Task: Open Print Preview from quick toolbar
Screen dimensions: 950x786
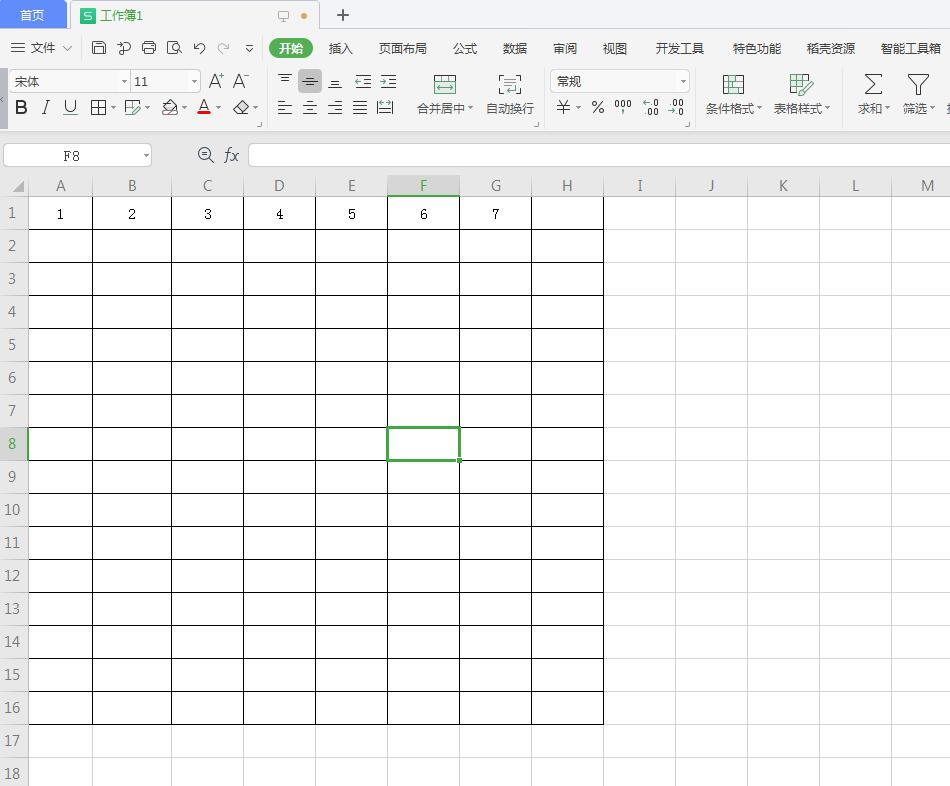Action: point(174,48)
